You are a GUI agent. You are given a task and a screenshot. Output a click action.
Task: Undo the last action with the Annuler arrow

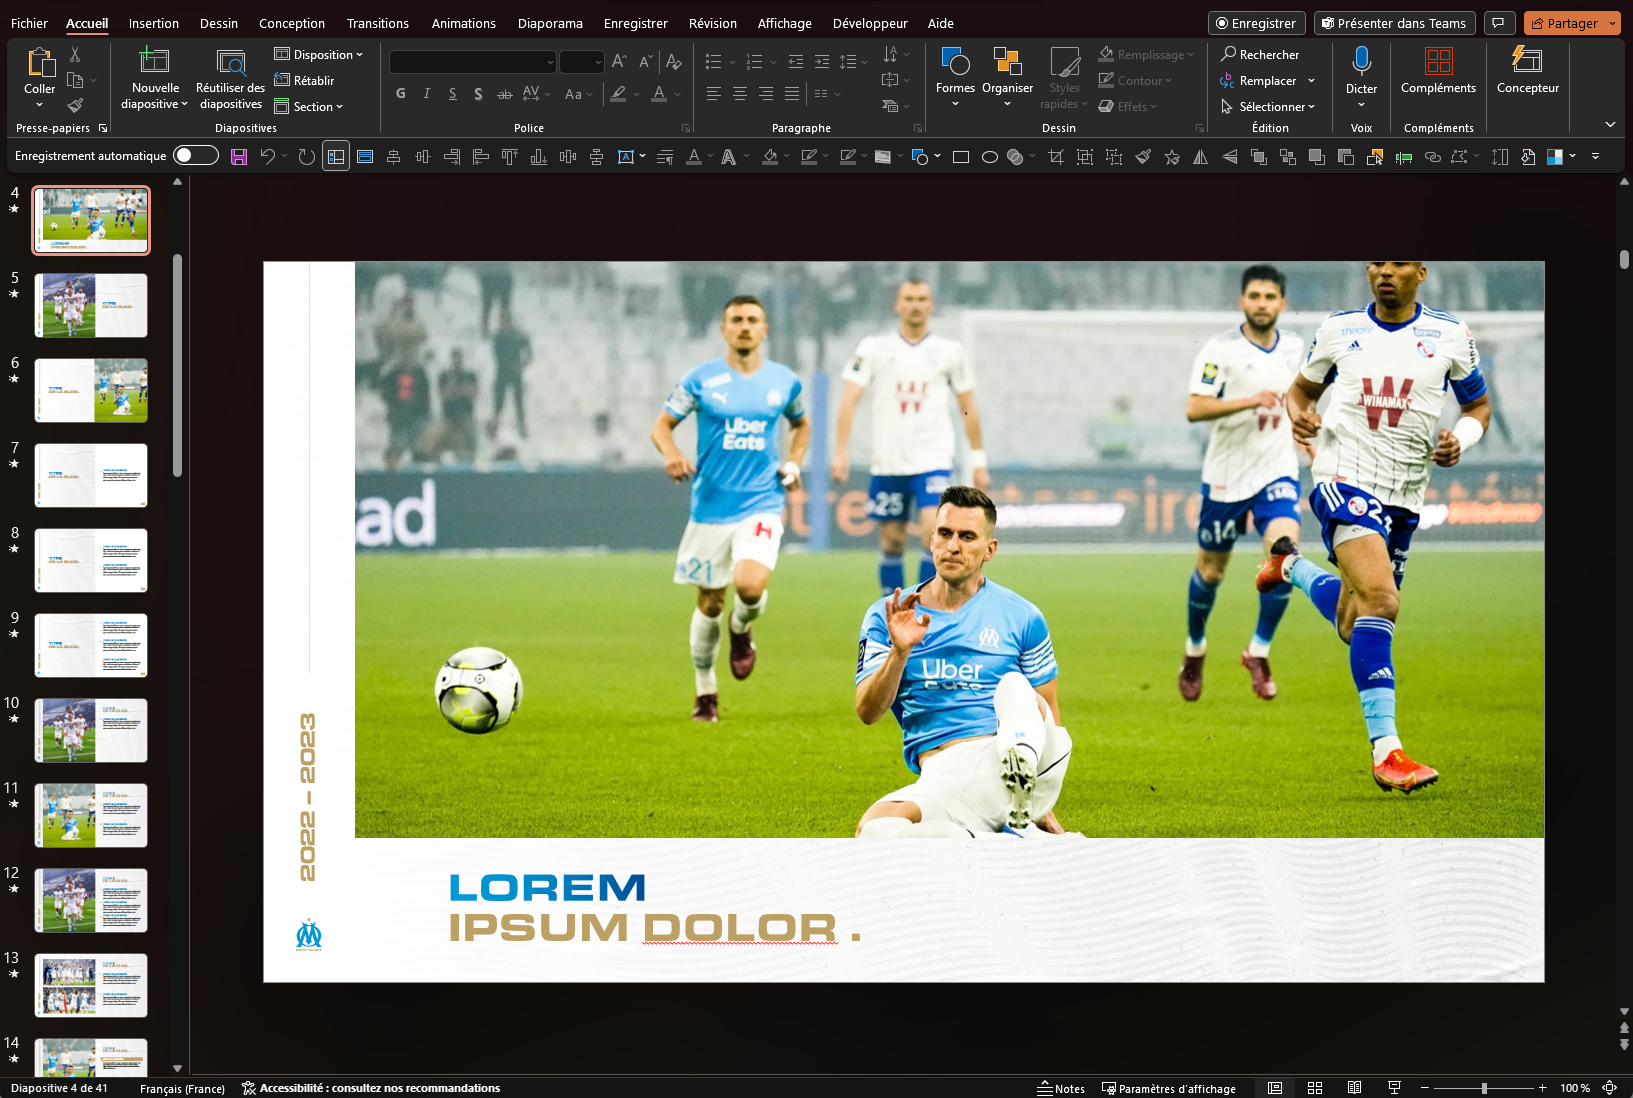pos(267,157)
